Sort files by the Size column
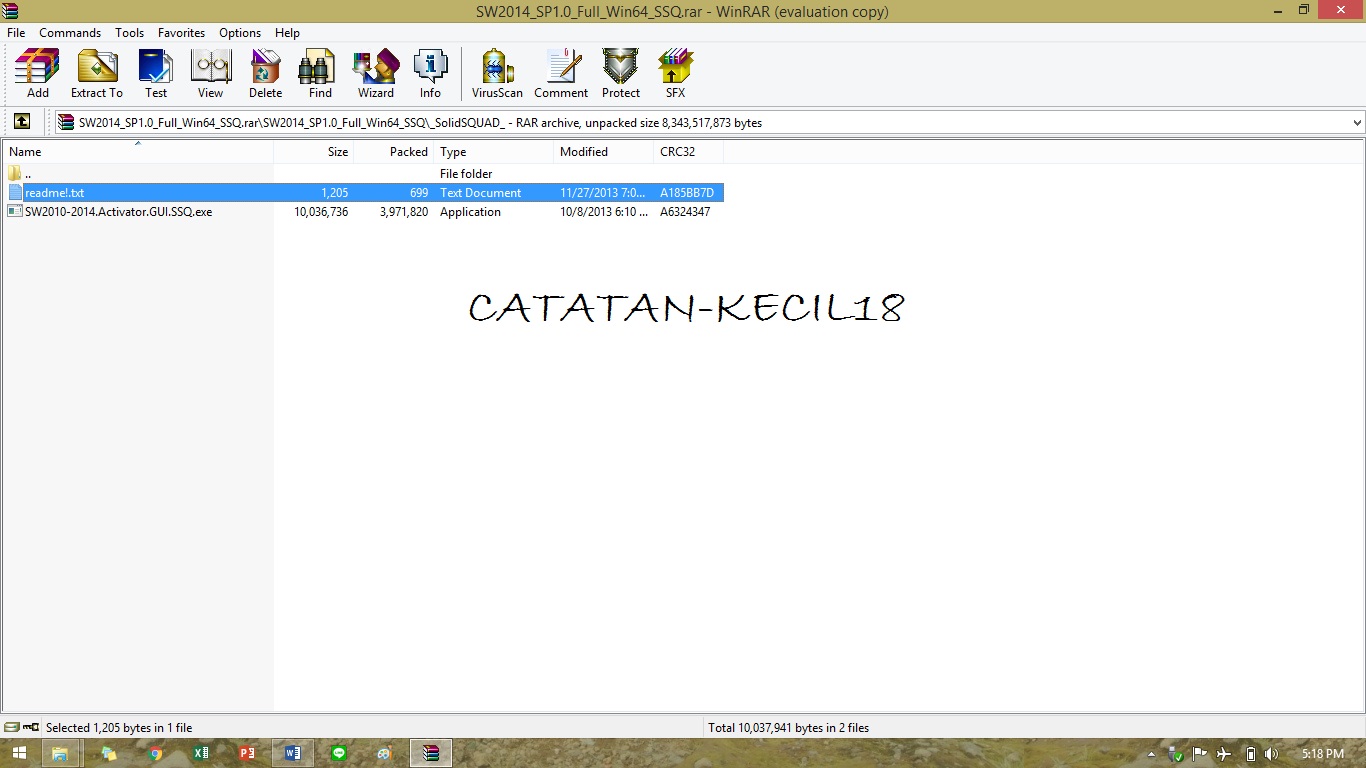Image resolution: width=1366 pixels, height=768 pixels. 337,151
